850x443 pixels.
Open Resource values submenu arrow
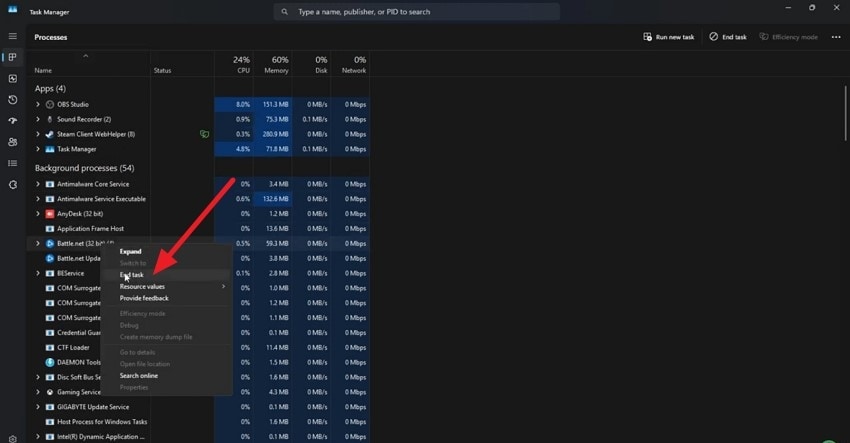click(223, 286)
